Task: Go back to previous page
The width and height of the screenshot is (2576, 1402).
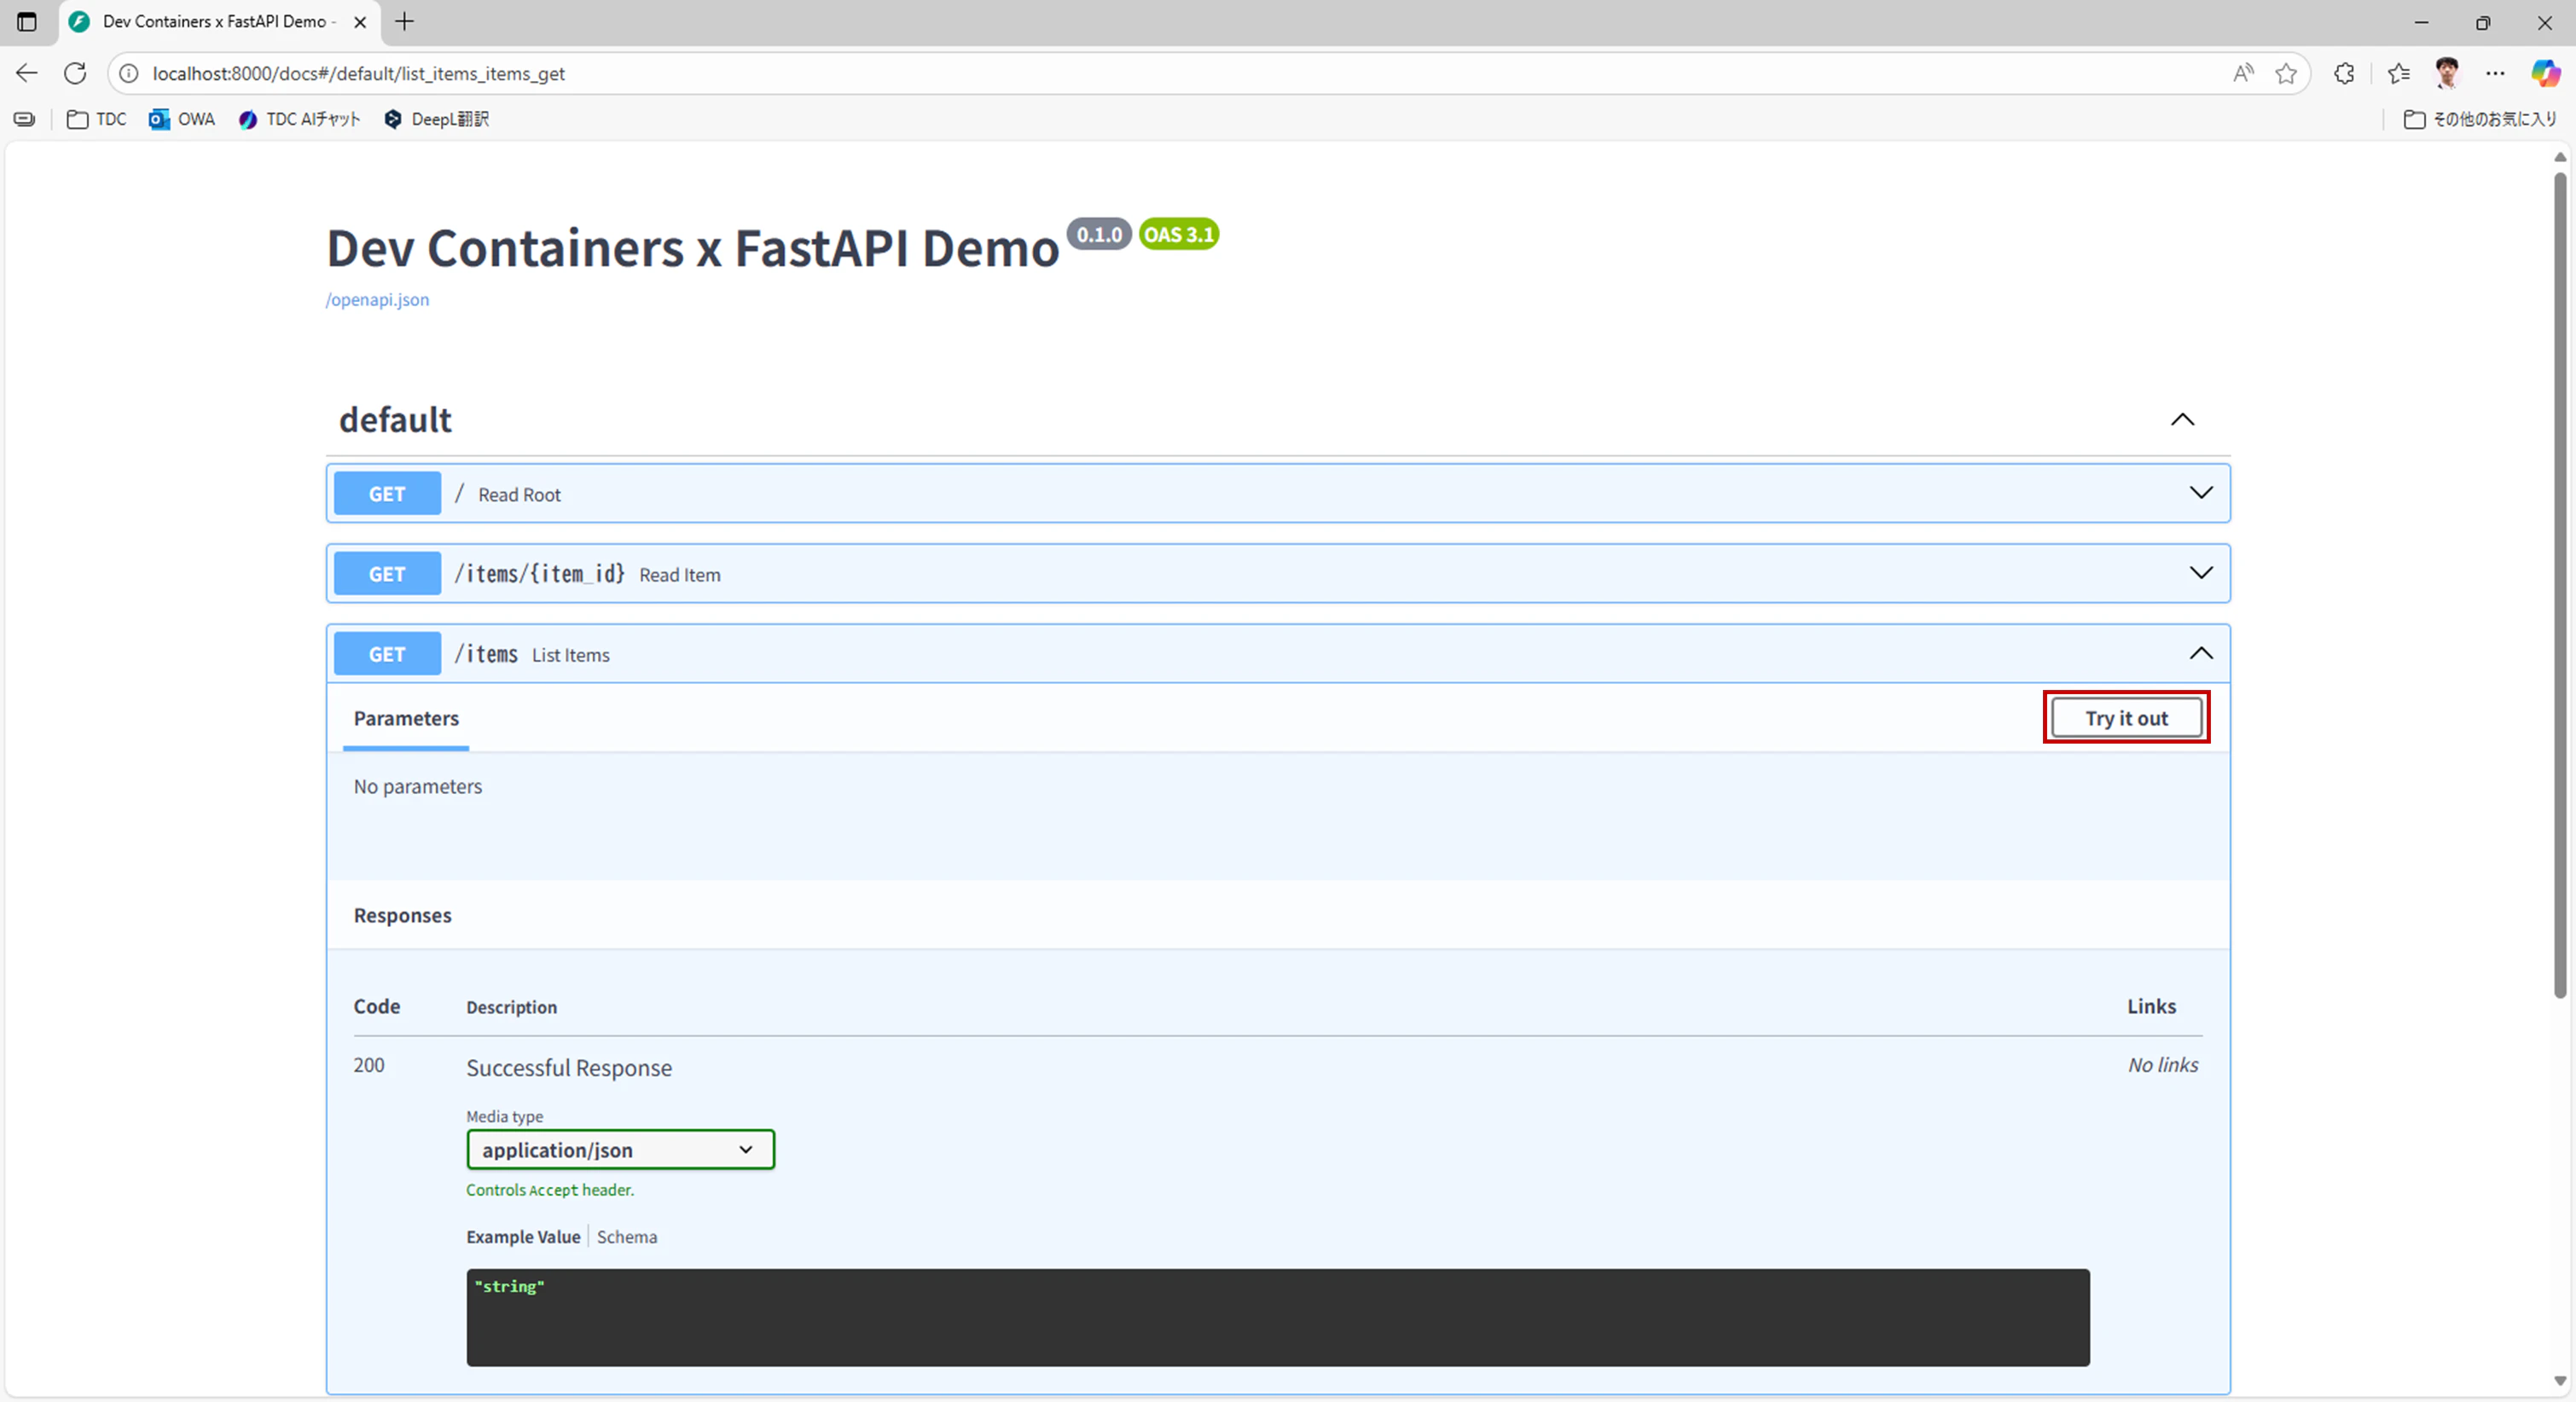Action: coord(27,73)
